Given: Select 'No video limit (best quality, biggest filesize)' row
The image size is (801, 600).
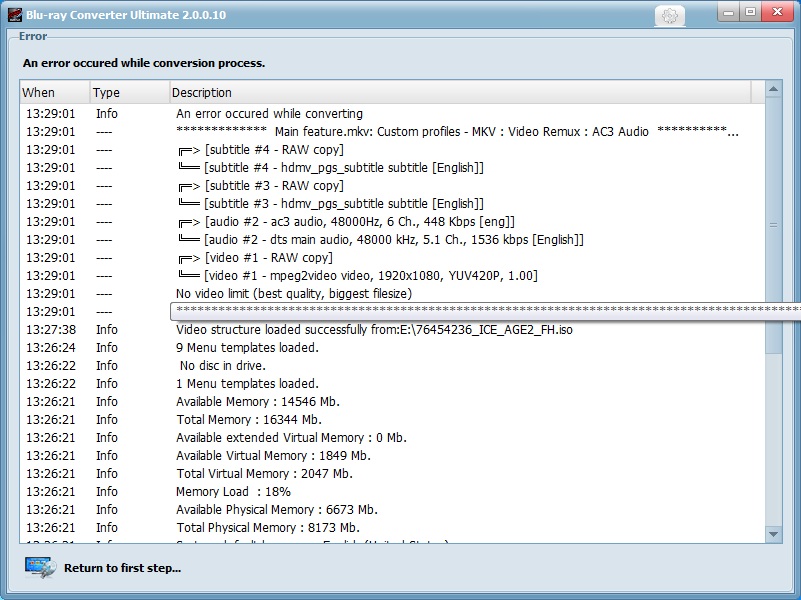Looking at the screenshot, I should click(x=392, y=294).
